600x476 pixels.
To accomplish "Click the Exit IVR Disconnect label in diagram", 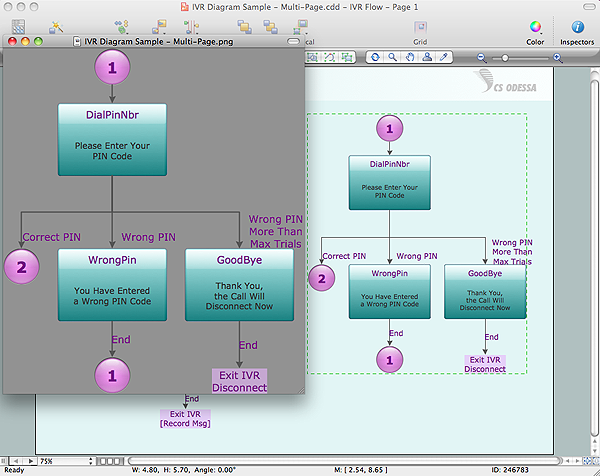I will point(485,364).
